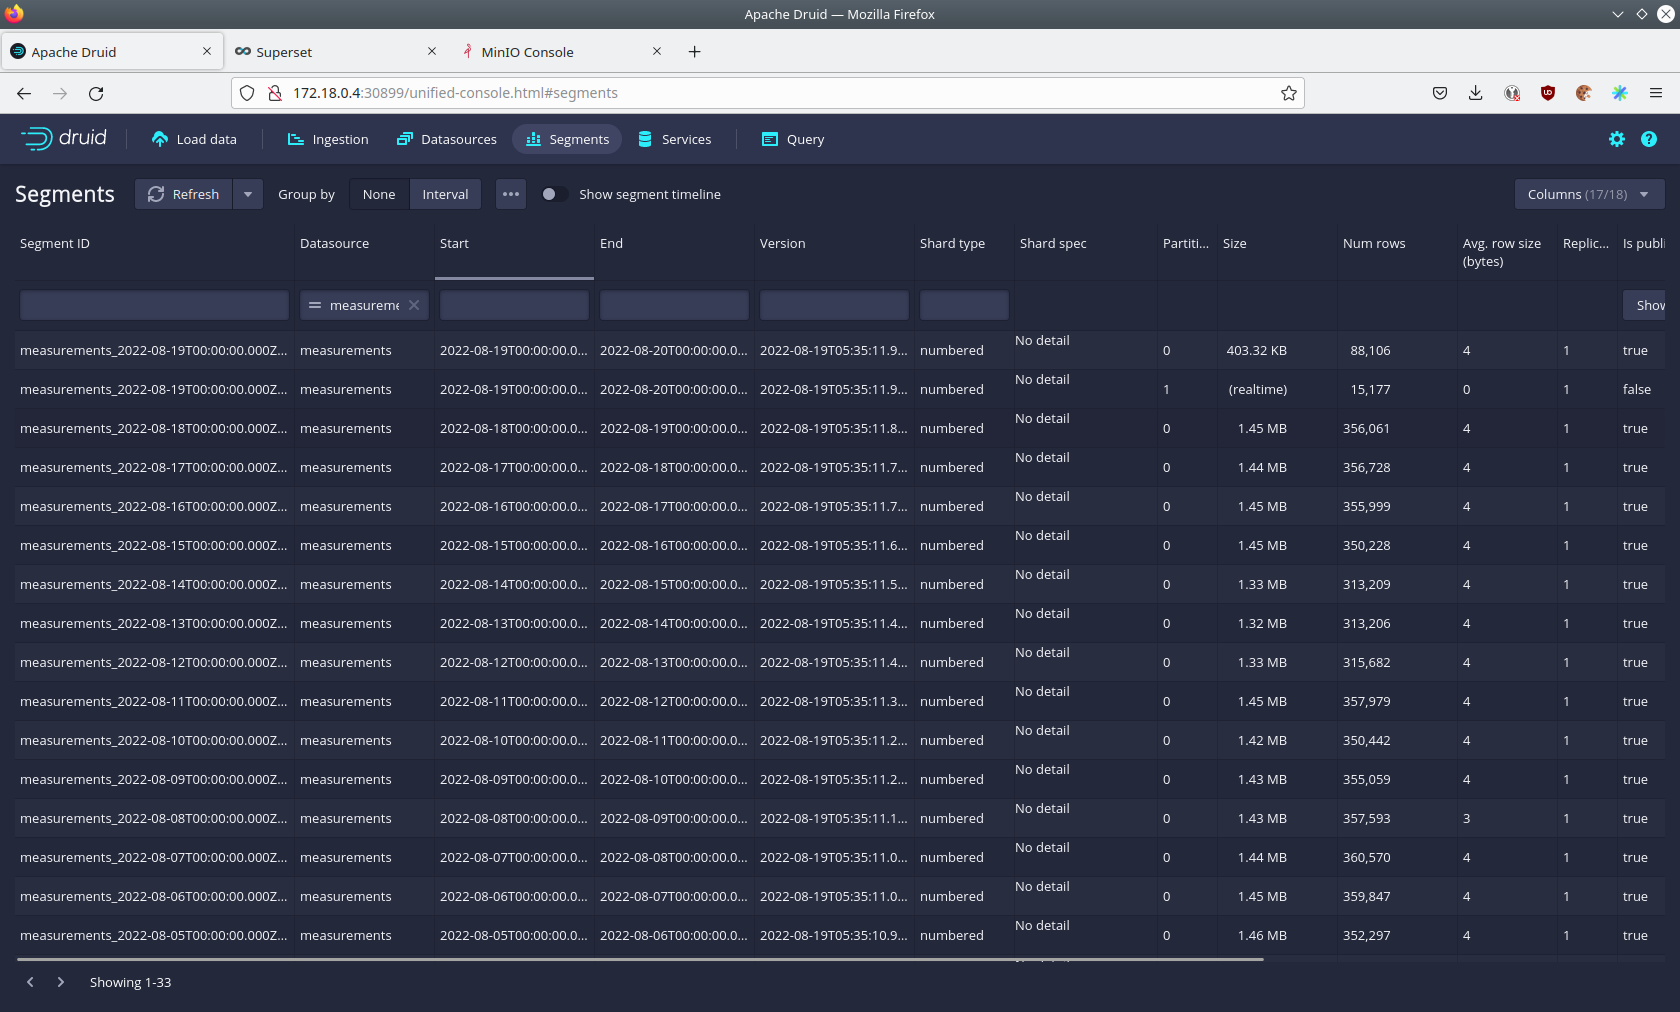Expand the Refresh interval dropdown arrow
Image resolution: width=1680 pixels, height=1012 pixels.
(x=248, y=194)
